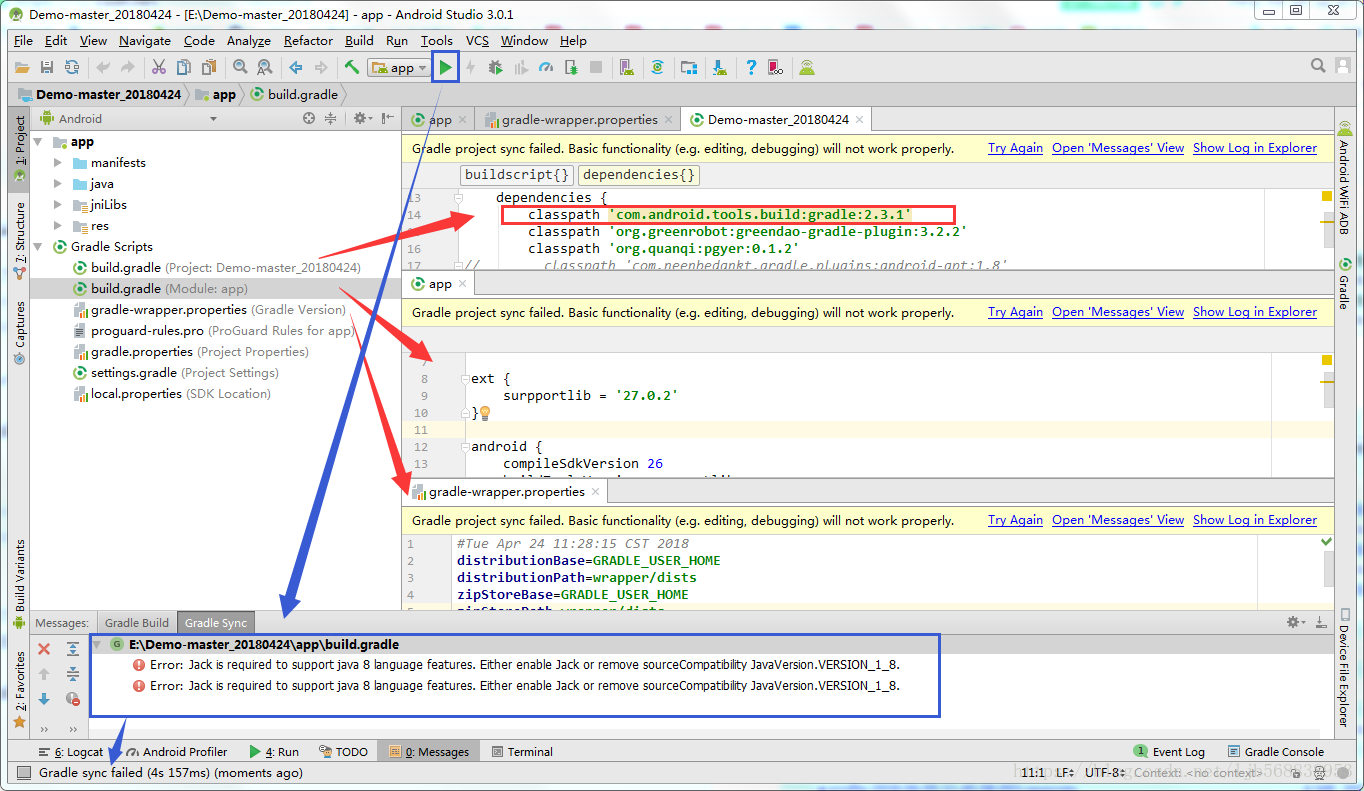Expand the manifests folder

tap(57, 163)
